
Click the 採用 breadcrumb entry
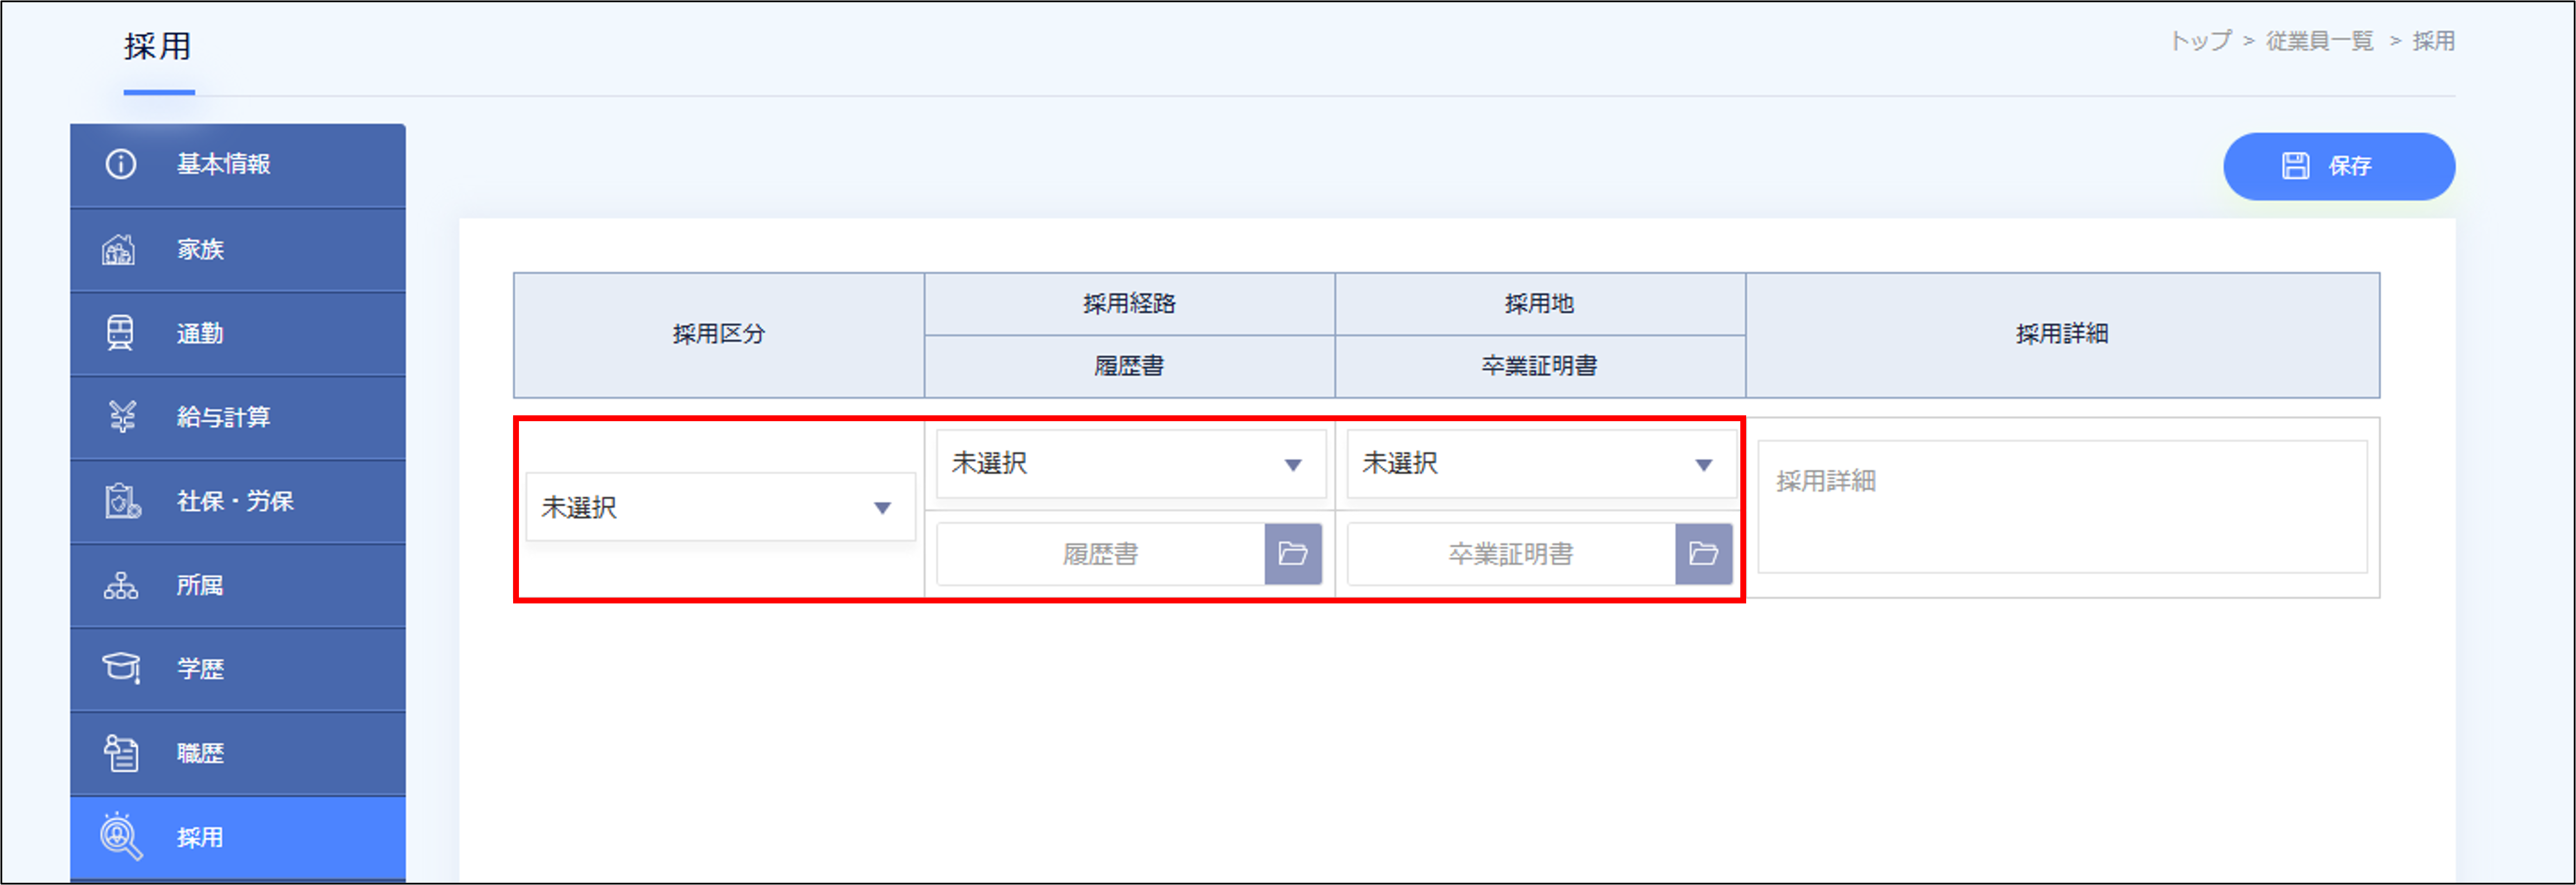(x=2433, y=41)
